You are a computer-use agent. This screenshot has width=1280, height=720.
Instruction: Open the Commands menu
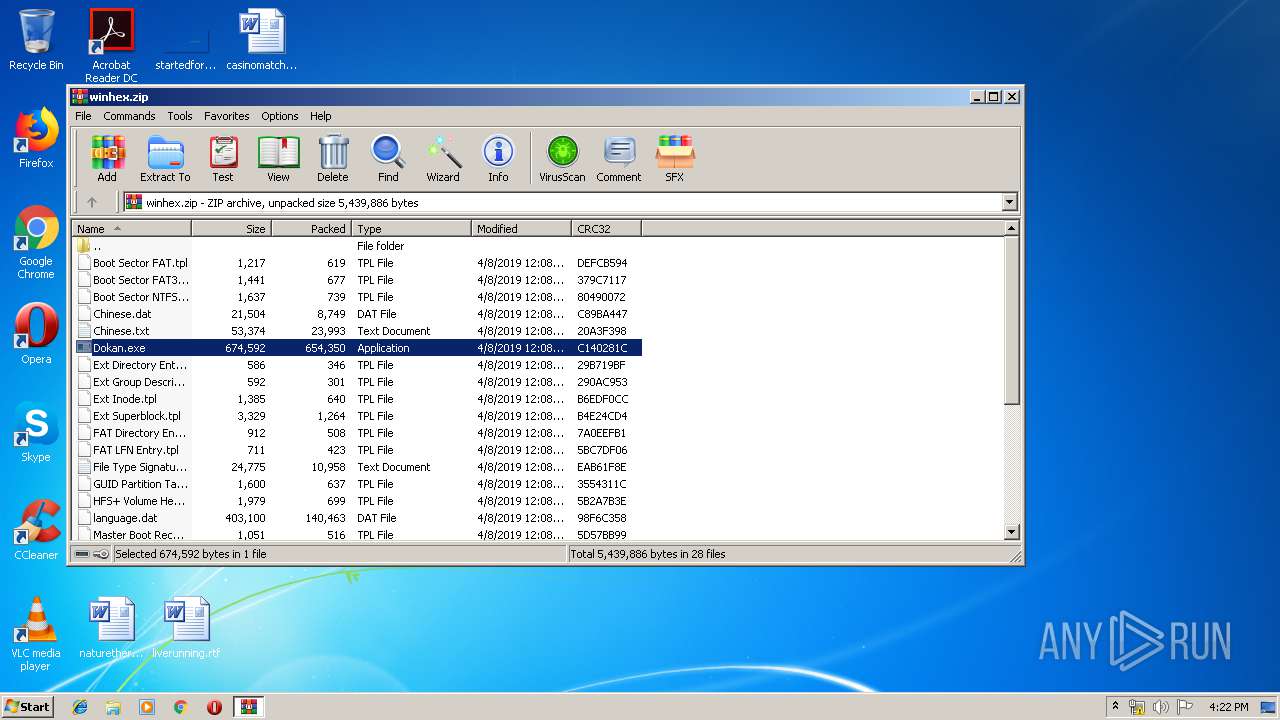coord(129,116)
